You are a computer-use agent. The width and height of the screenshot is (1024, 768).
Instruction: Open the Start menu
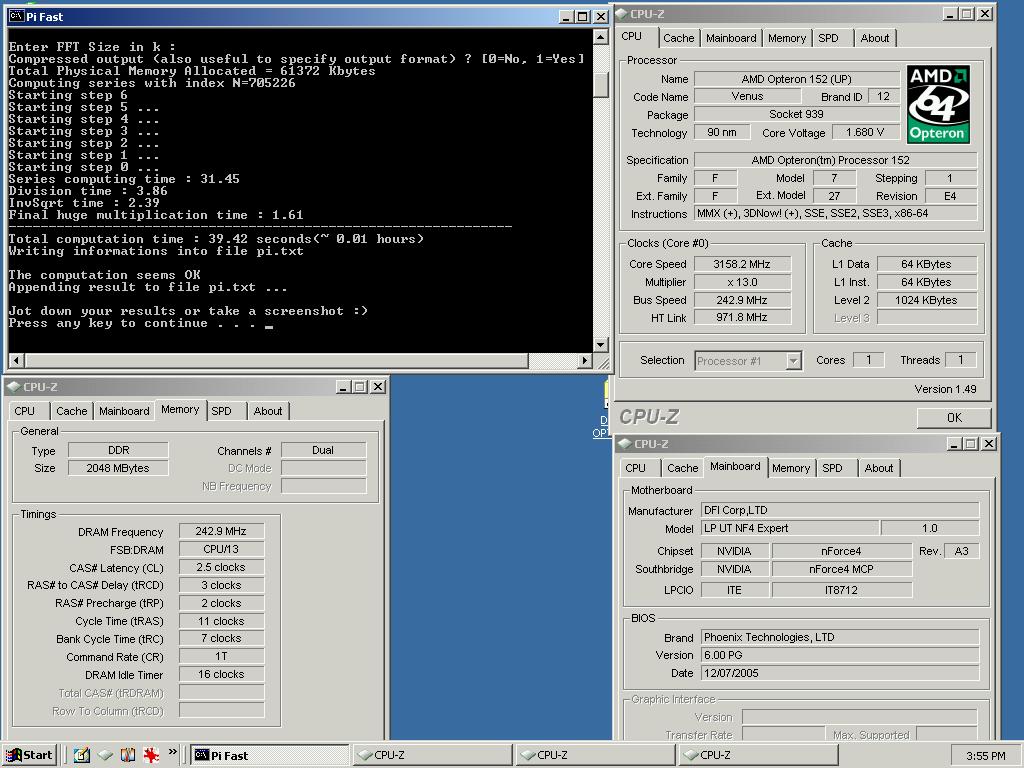[29, 755]
